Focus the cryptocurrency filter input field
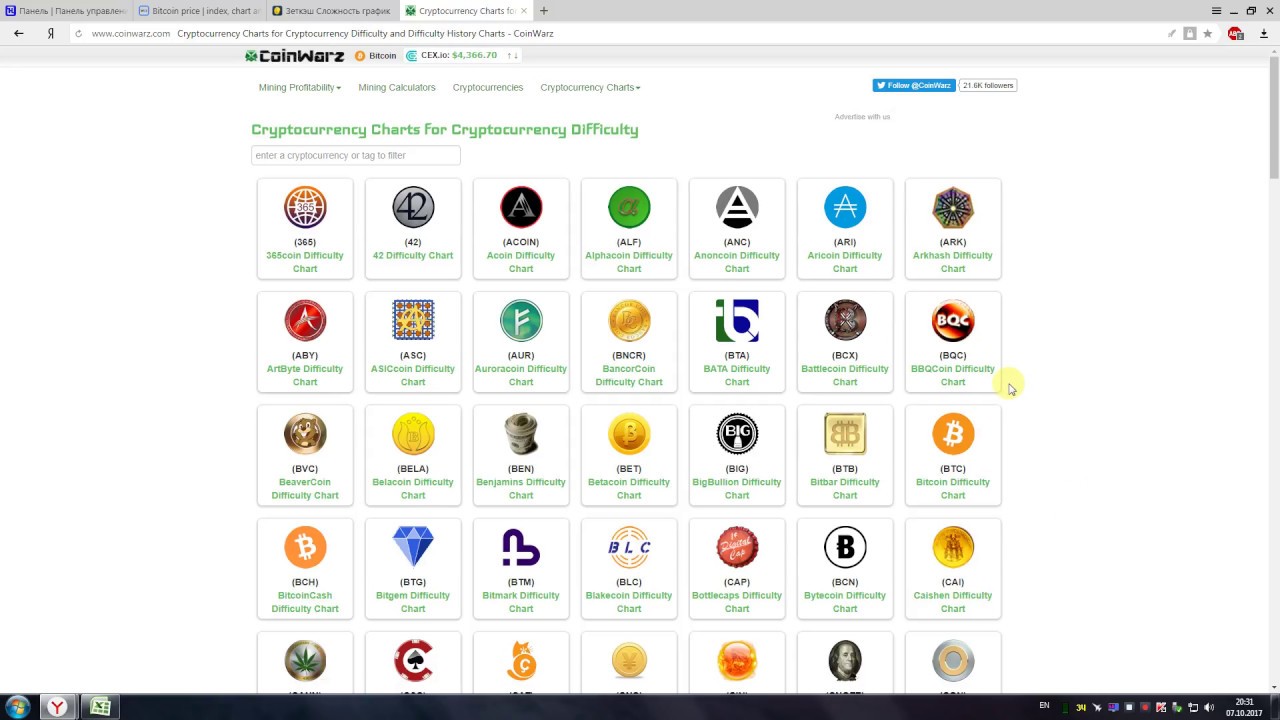Viewport: 1280px width, 720px height. tap(356, 155)
